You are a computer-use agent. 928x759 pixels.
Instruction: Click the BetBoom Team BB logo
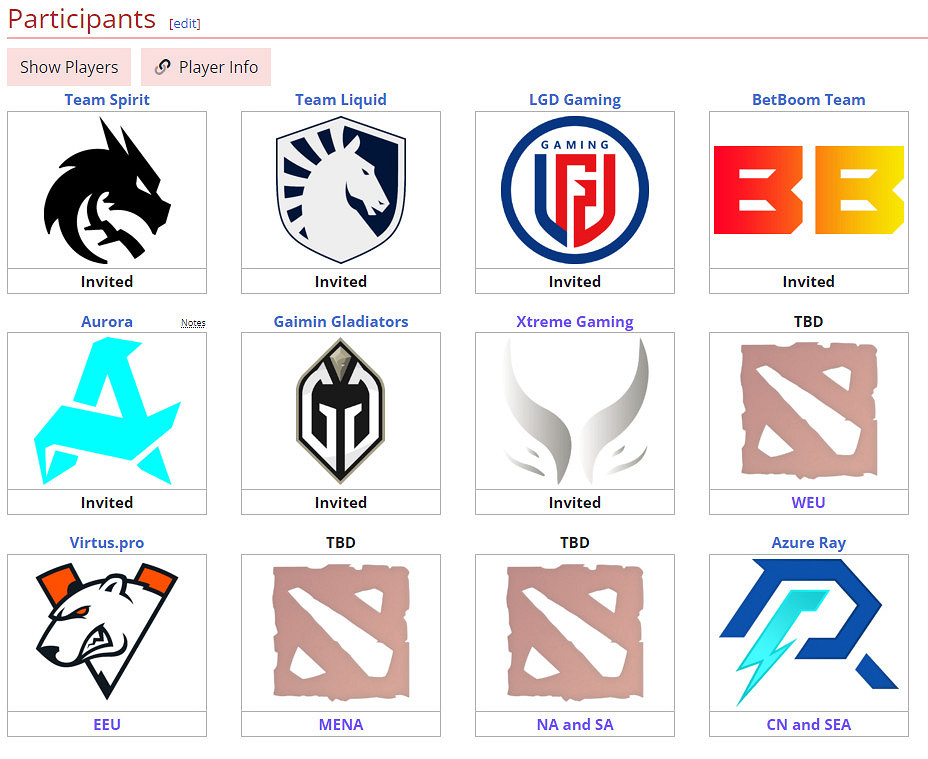(x=809, y=190)
